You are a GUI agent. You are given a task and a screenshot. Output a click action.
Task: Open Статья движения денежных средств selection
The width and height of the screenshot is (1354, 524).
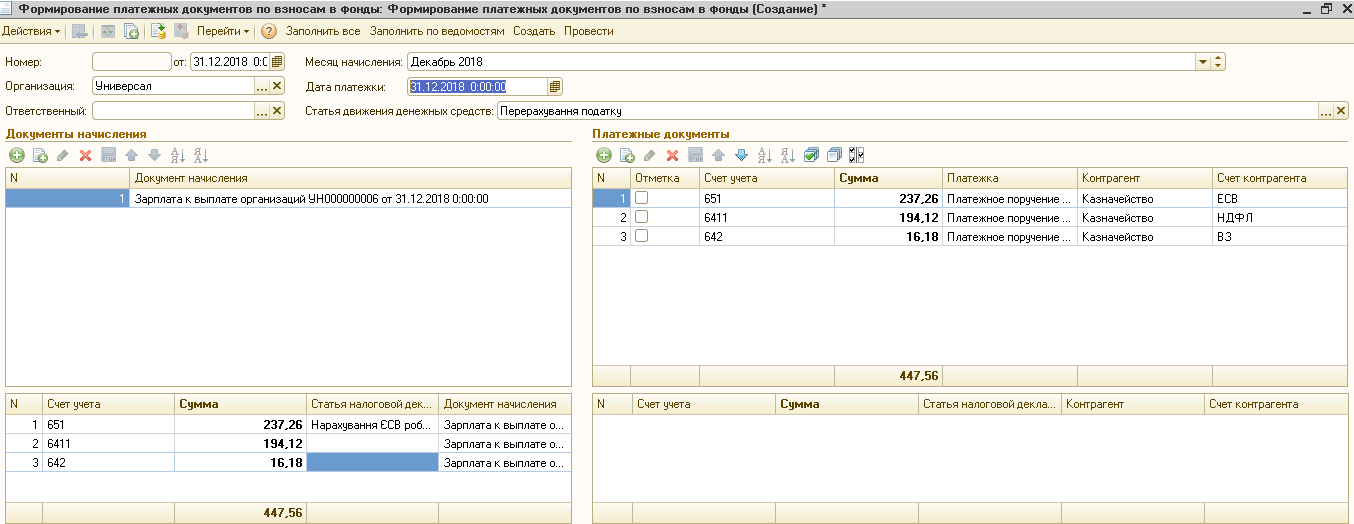coord(1325,111)
